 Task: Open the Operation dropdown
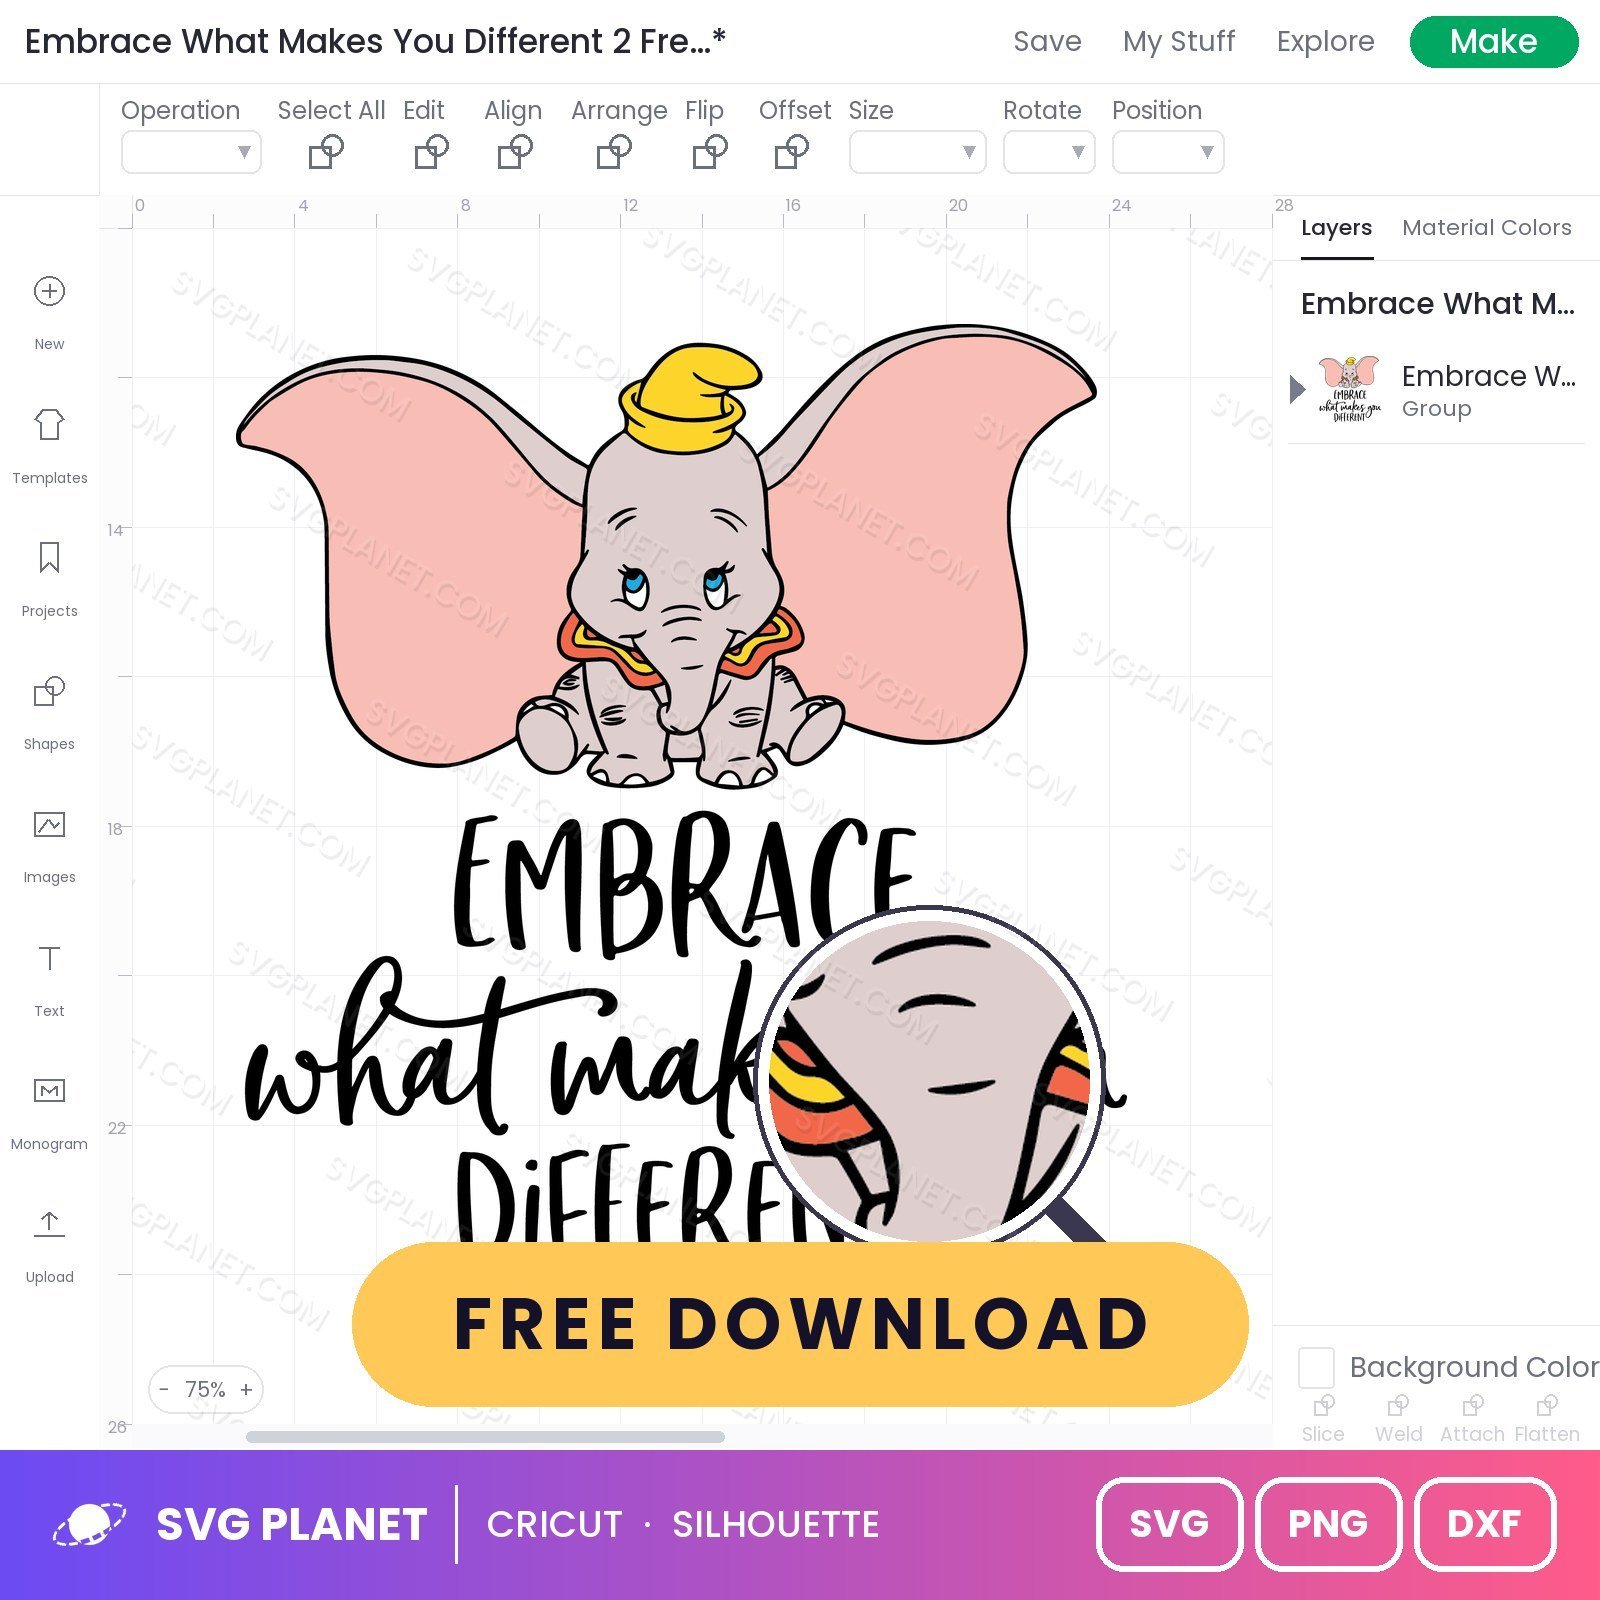point(191,152)
